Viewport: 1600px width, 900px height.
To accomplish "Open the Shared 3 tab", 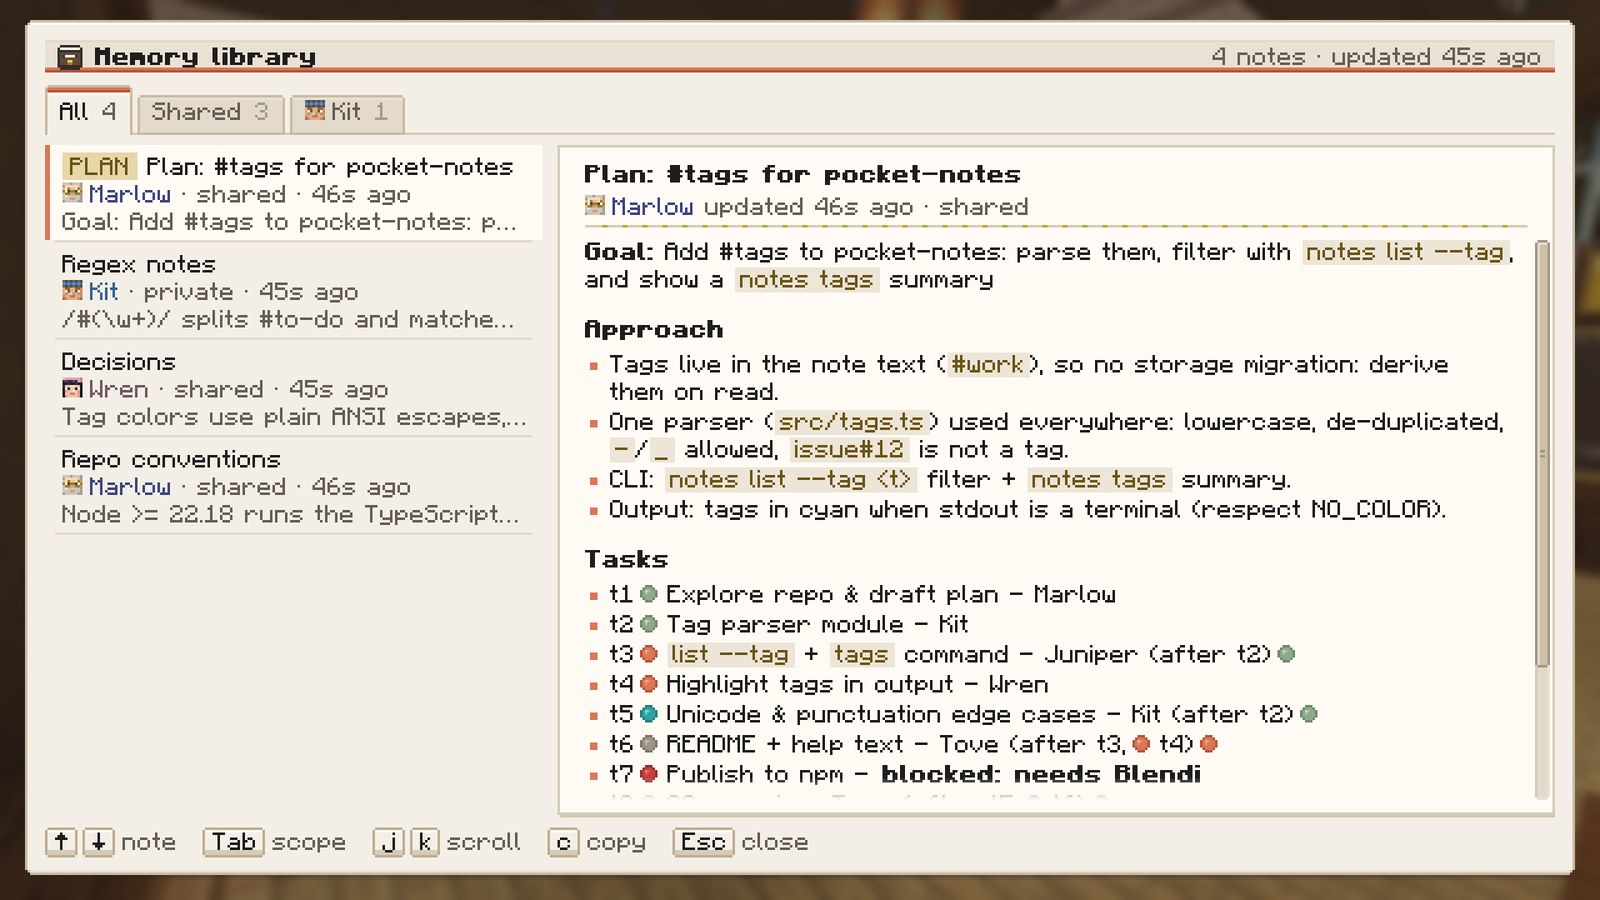I will coord(210,113).
